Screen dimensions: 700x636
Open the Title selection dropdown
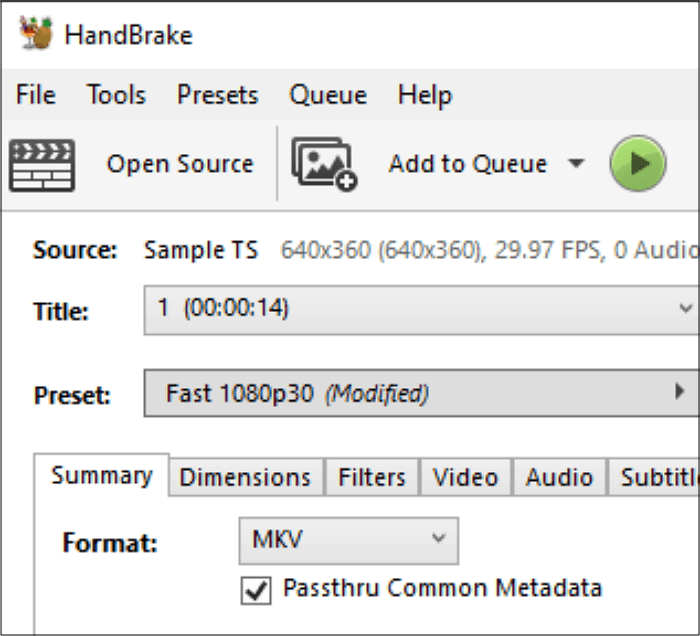(x=420, y=309)
